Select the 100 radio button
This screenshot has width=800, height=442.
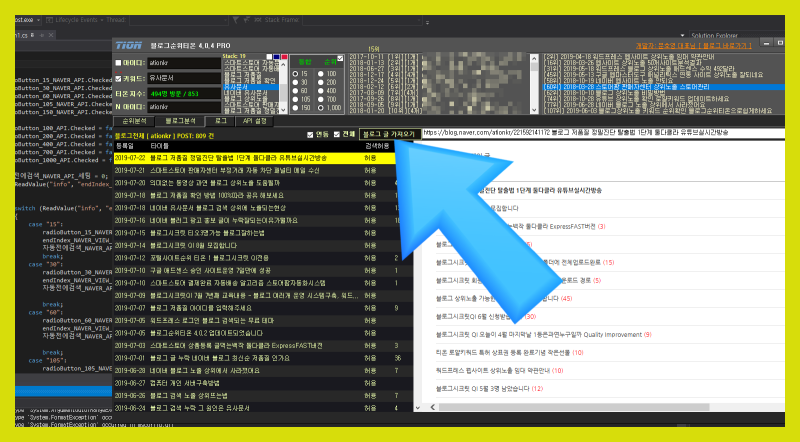pyautogui.click(x=320, y=74)
